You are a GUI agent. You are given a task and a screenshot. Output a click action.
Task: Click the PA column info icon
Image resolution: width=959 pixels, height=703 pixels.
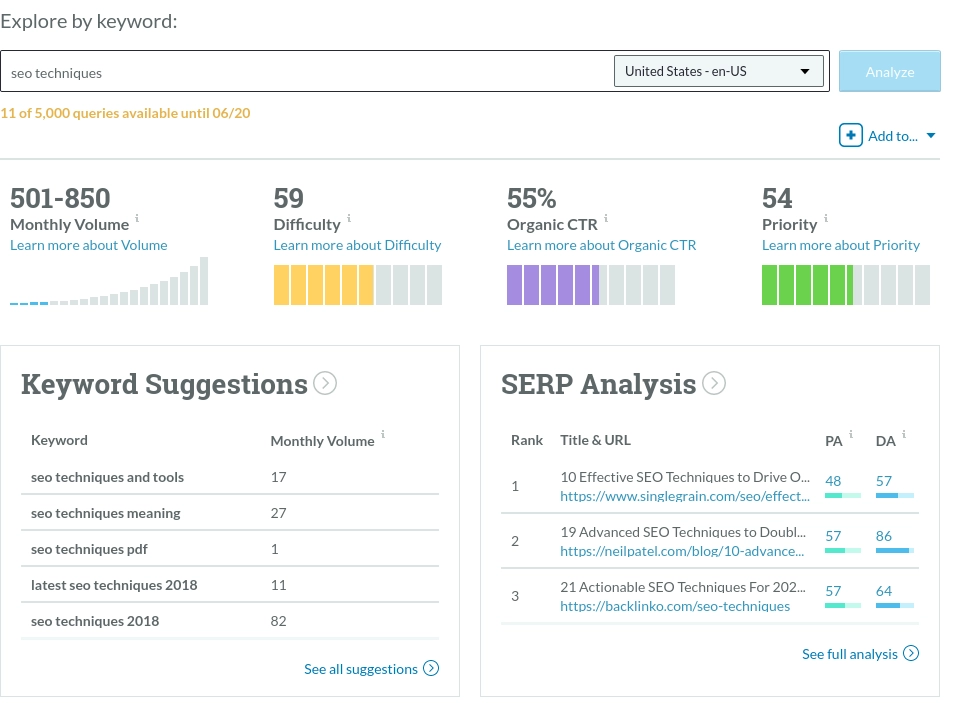[851, 434]
